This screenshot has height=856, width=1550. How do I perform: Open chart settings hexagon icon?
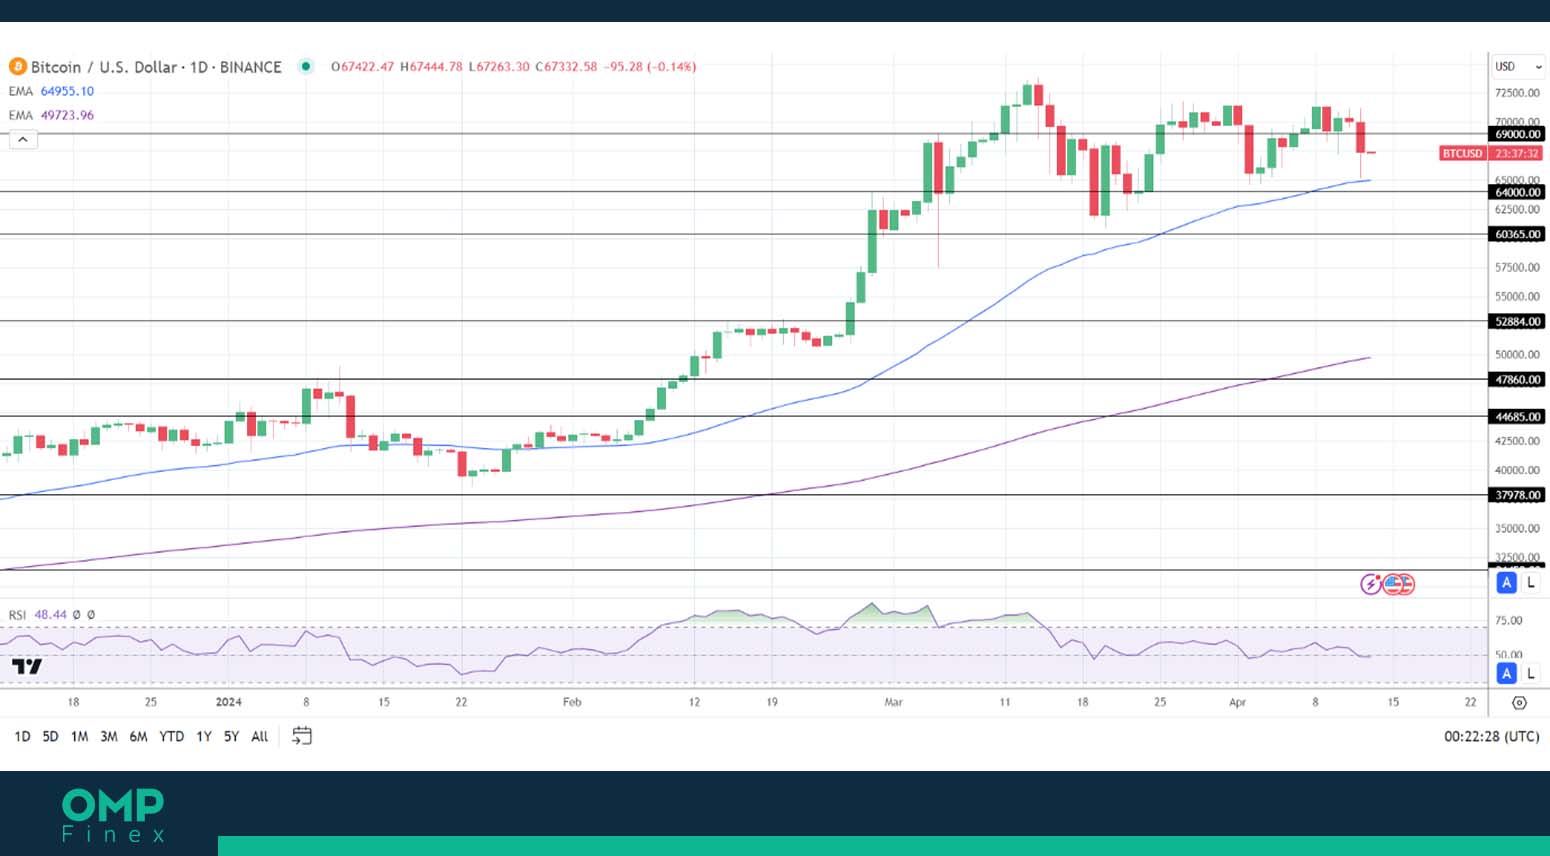tap(1519, 703)
